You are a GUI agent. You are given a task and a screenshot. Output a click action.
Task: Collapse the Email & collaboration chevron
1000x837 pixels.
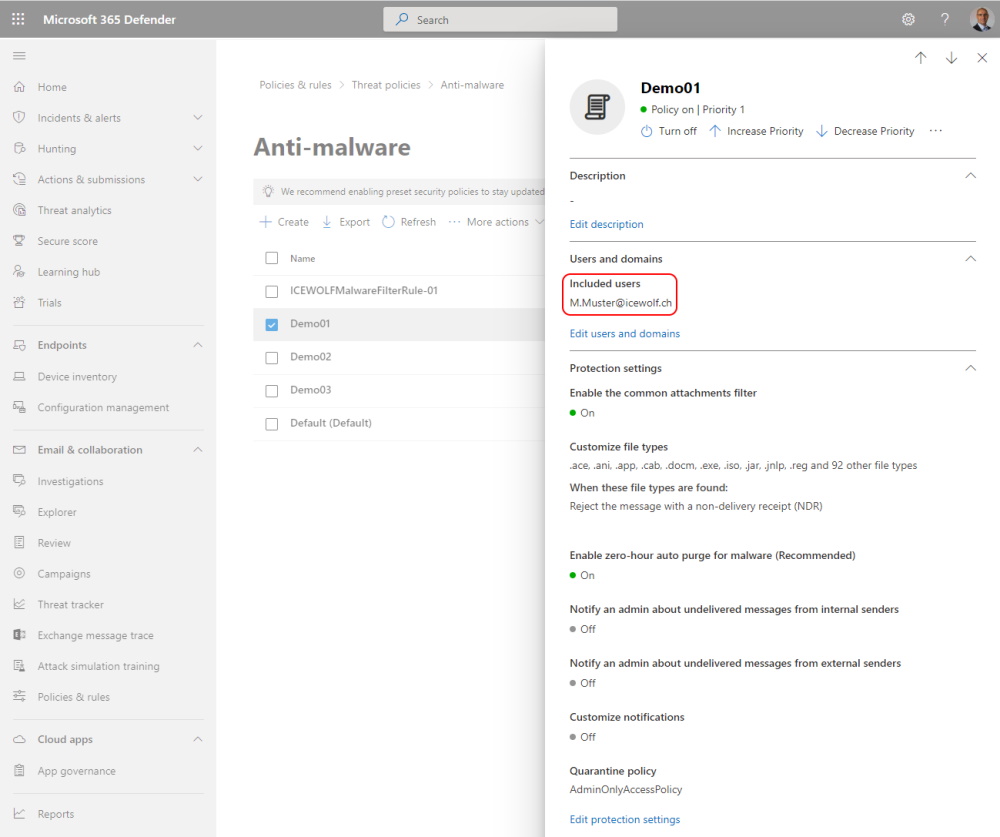coord(198,449)
